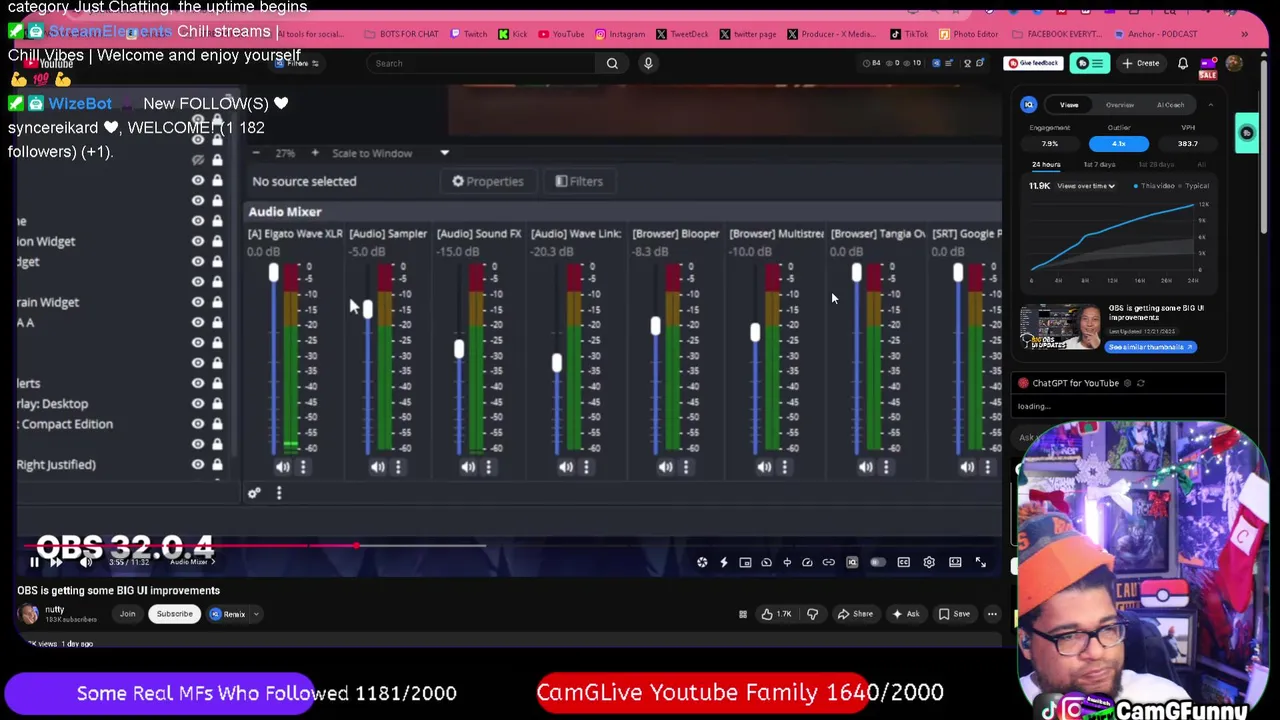Enter fullscreen on the YouTube player
This screenshot has width=1280, height=720.
click(980, 563)
